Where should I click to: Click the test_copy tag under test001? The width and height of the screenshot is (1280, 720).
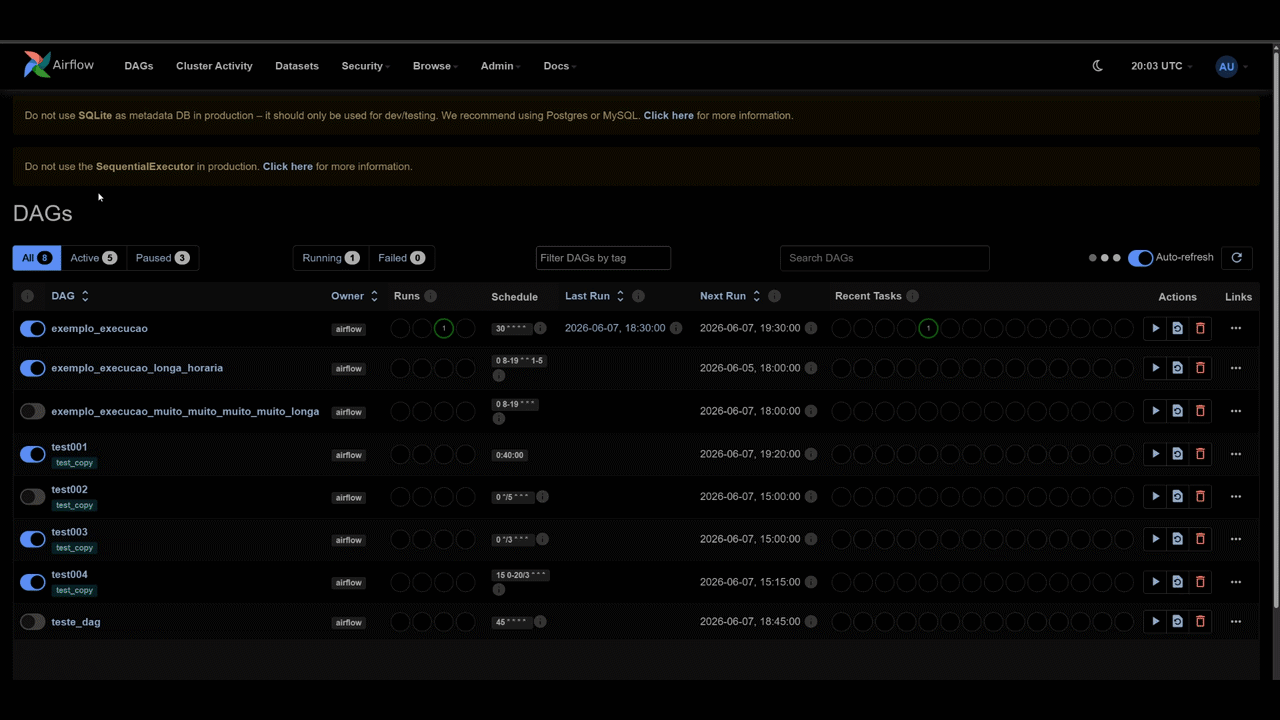click(75, 463)
